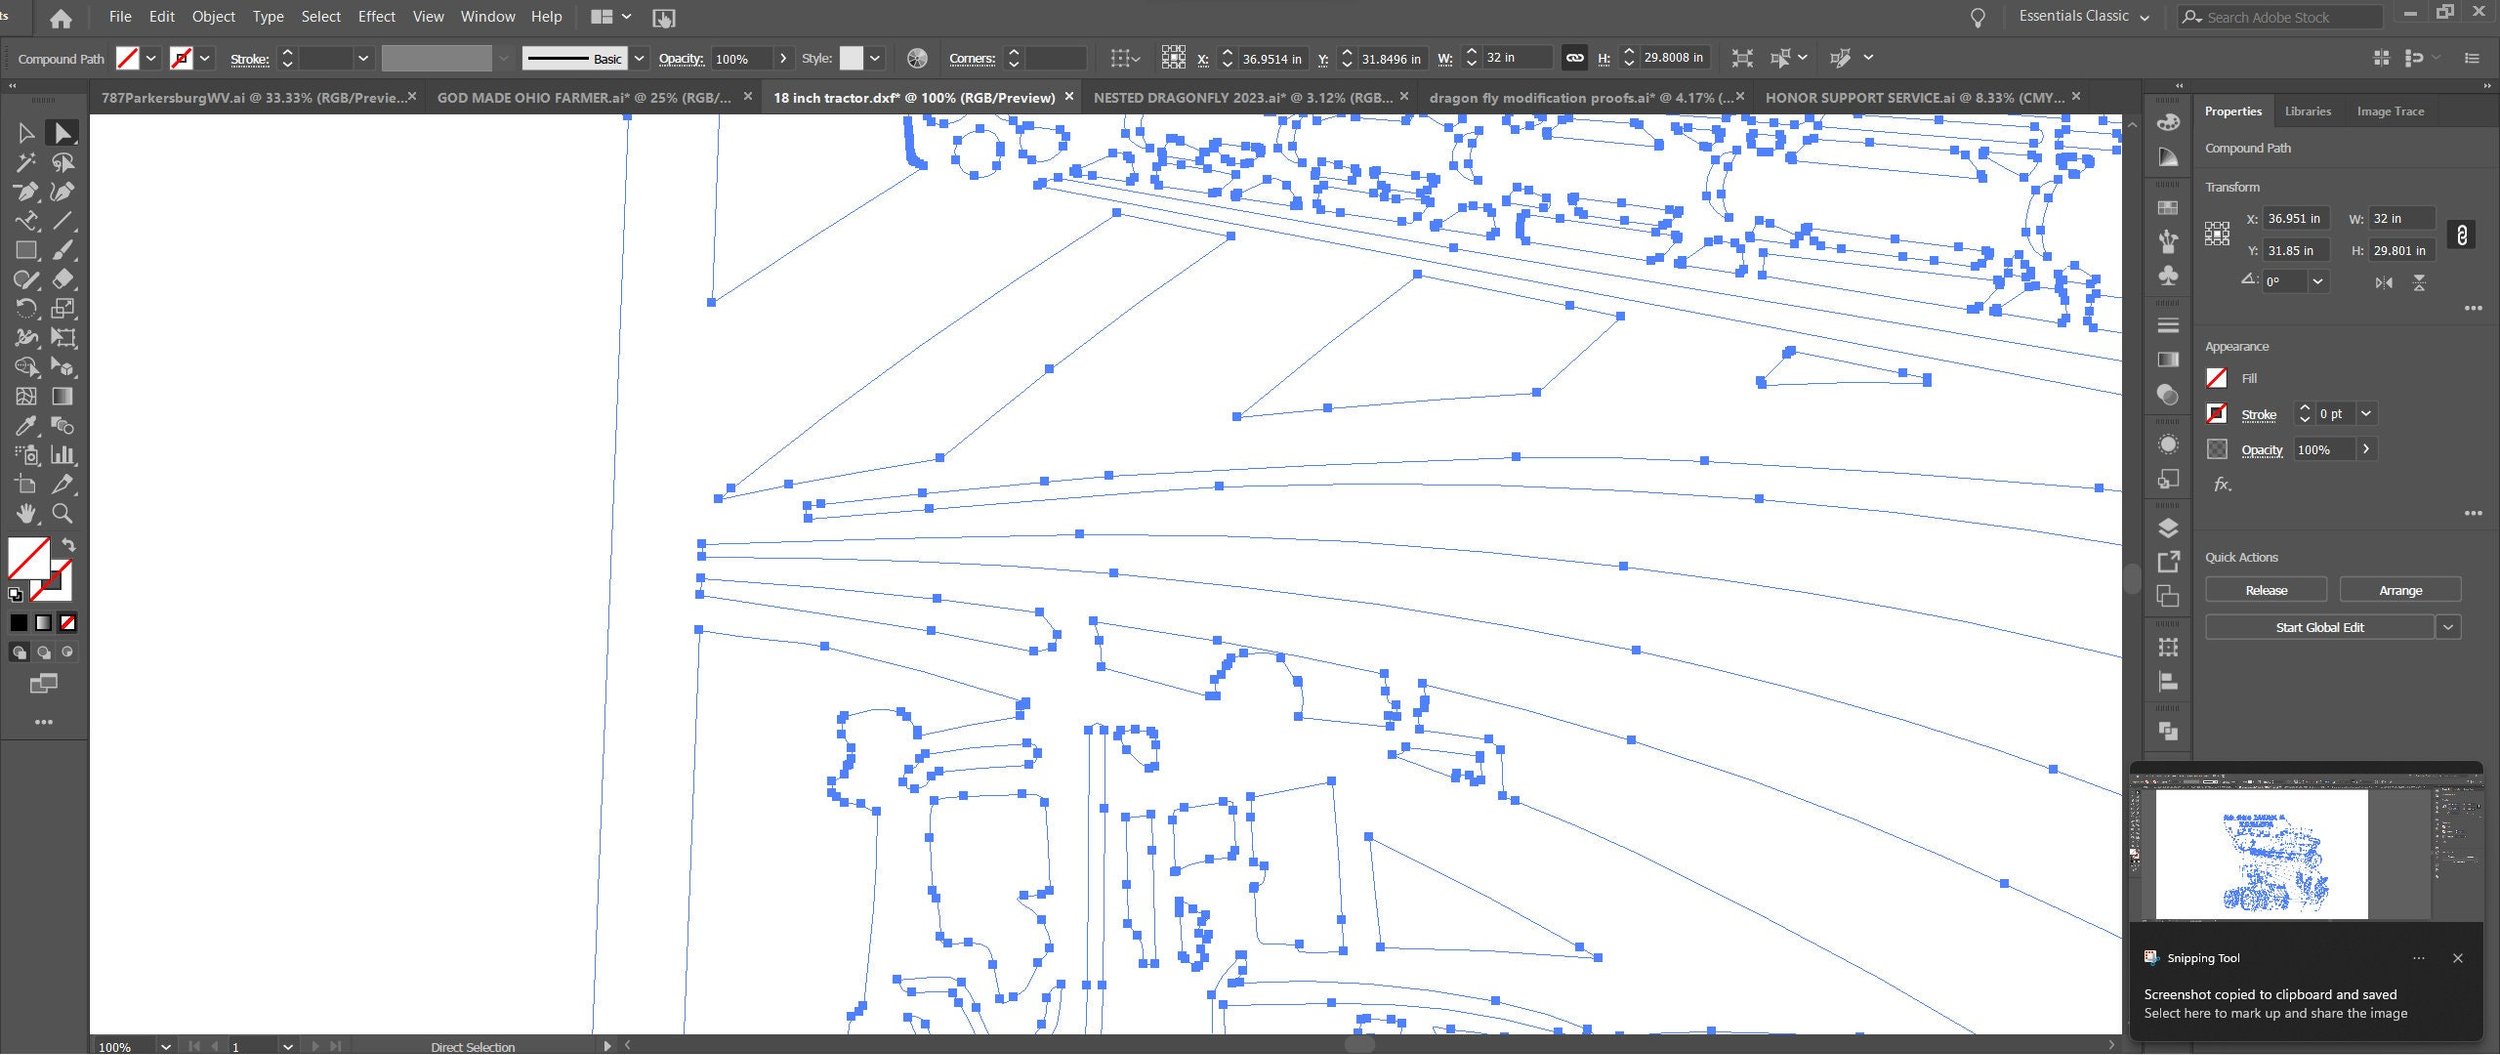Open the Layers panel icon
This screenshot has width=2500, height=1055.
pos(2167,528)
